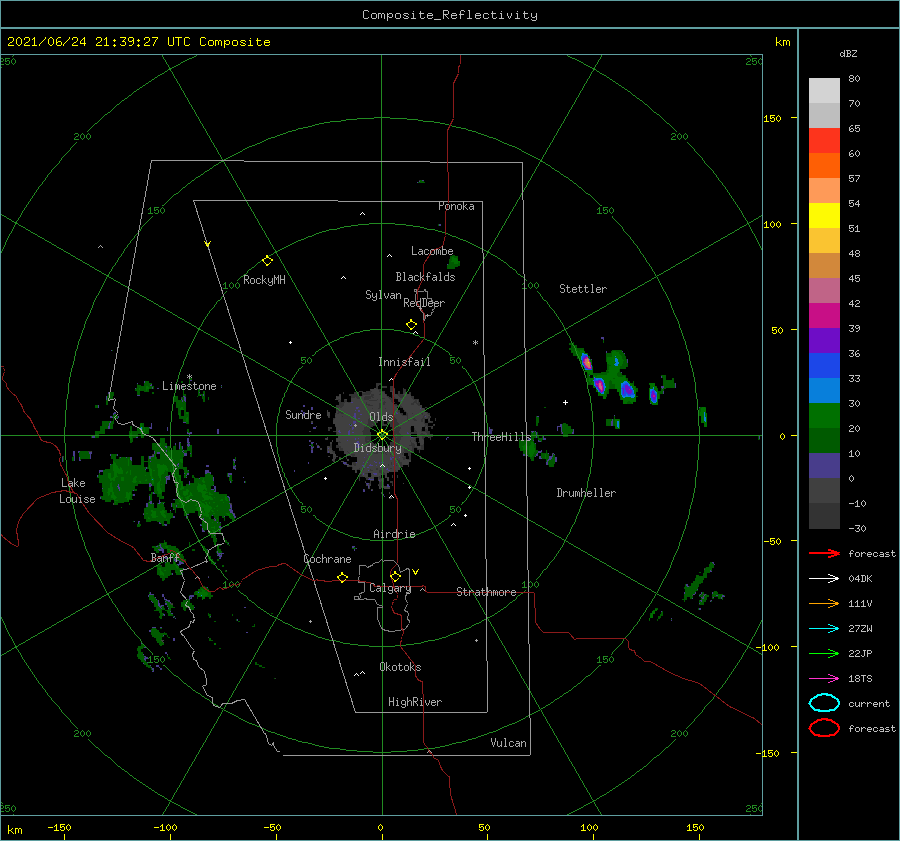
Task: Click the 'Innisfail' city label
Action: point(405,362)
